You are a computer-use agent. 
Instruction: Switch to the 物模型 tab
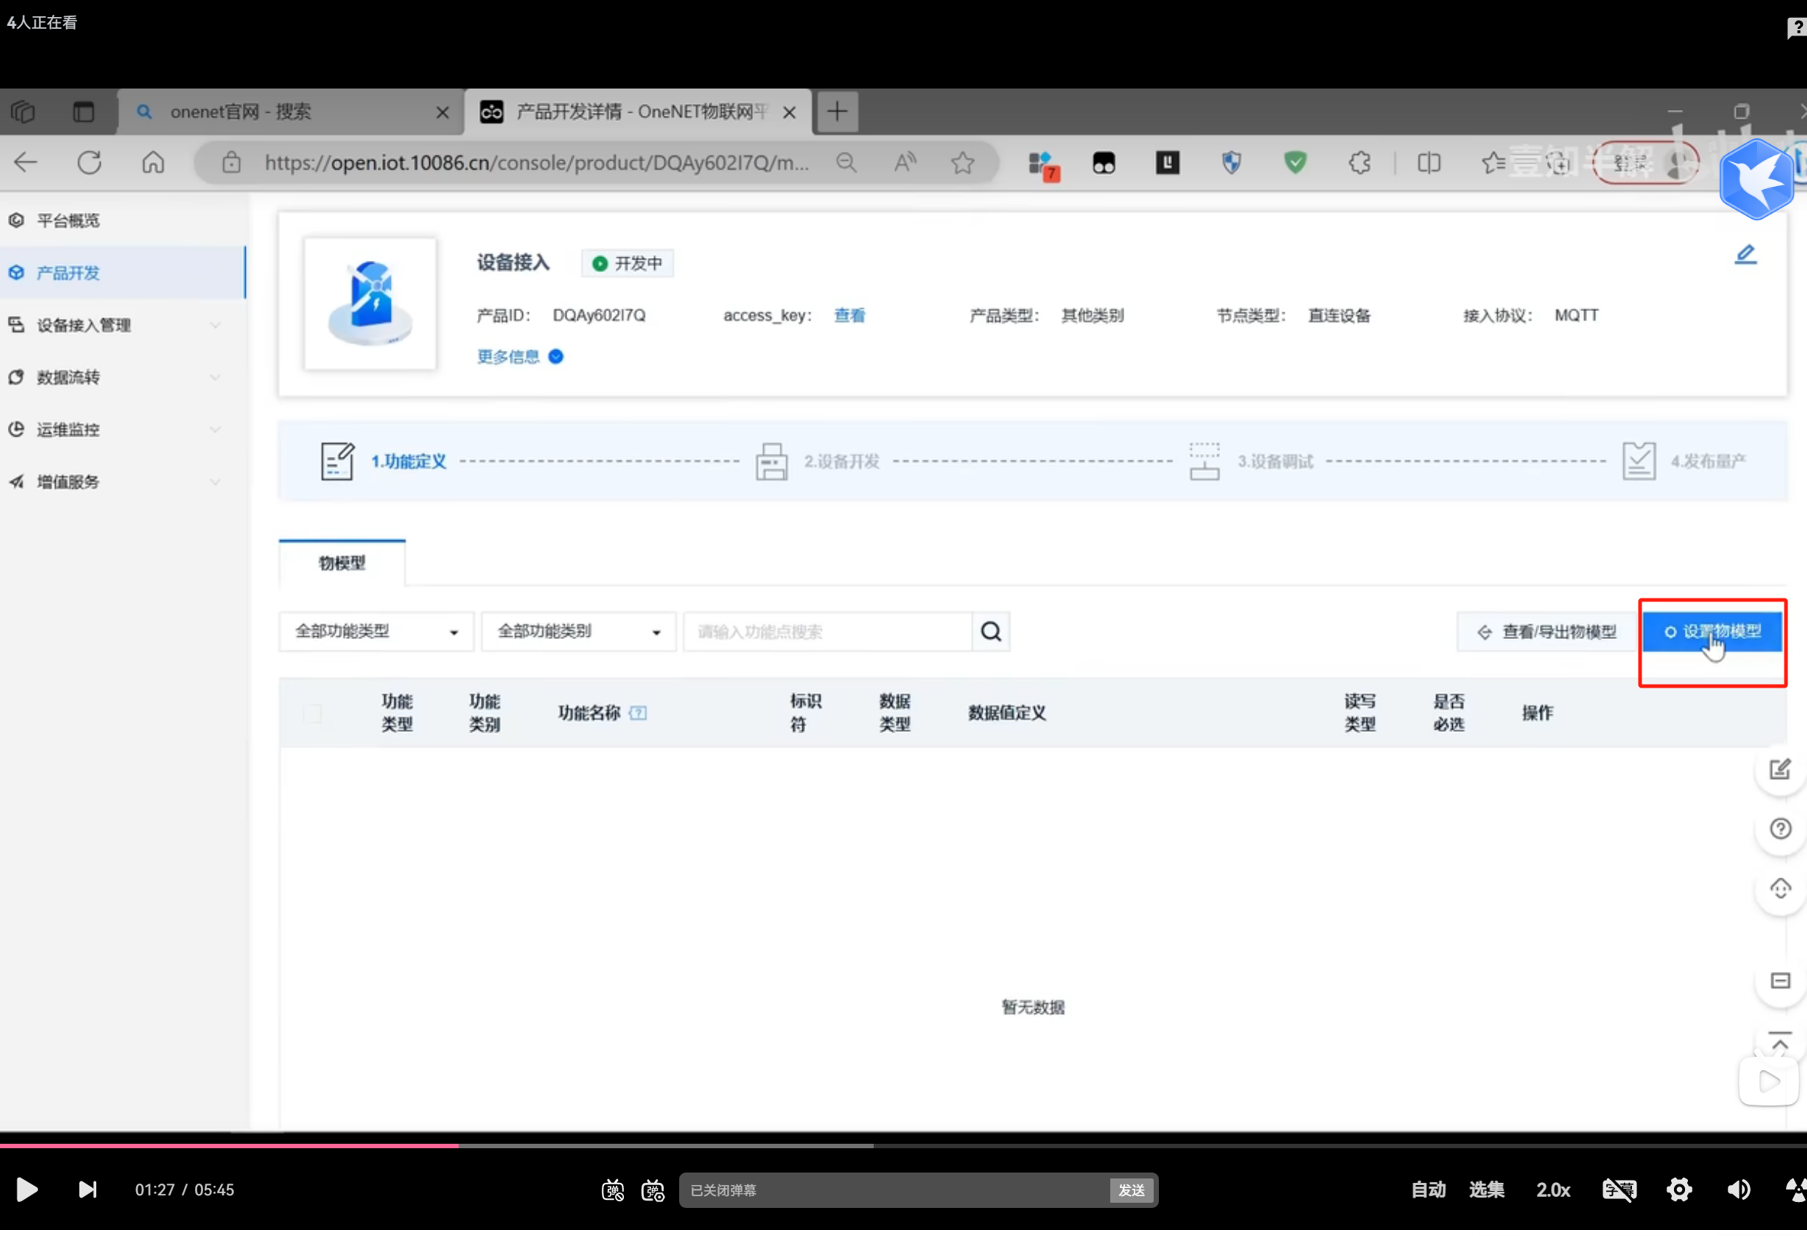coord(341,563)
